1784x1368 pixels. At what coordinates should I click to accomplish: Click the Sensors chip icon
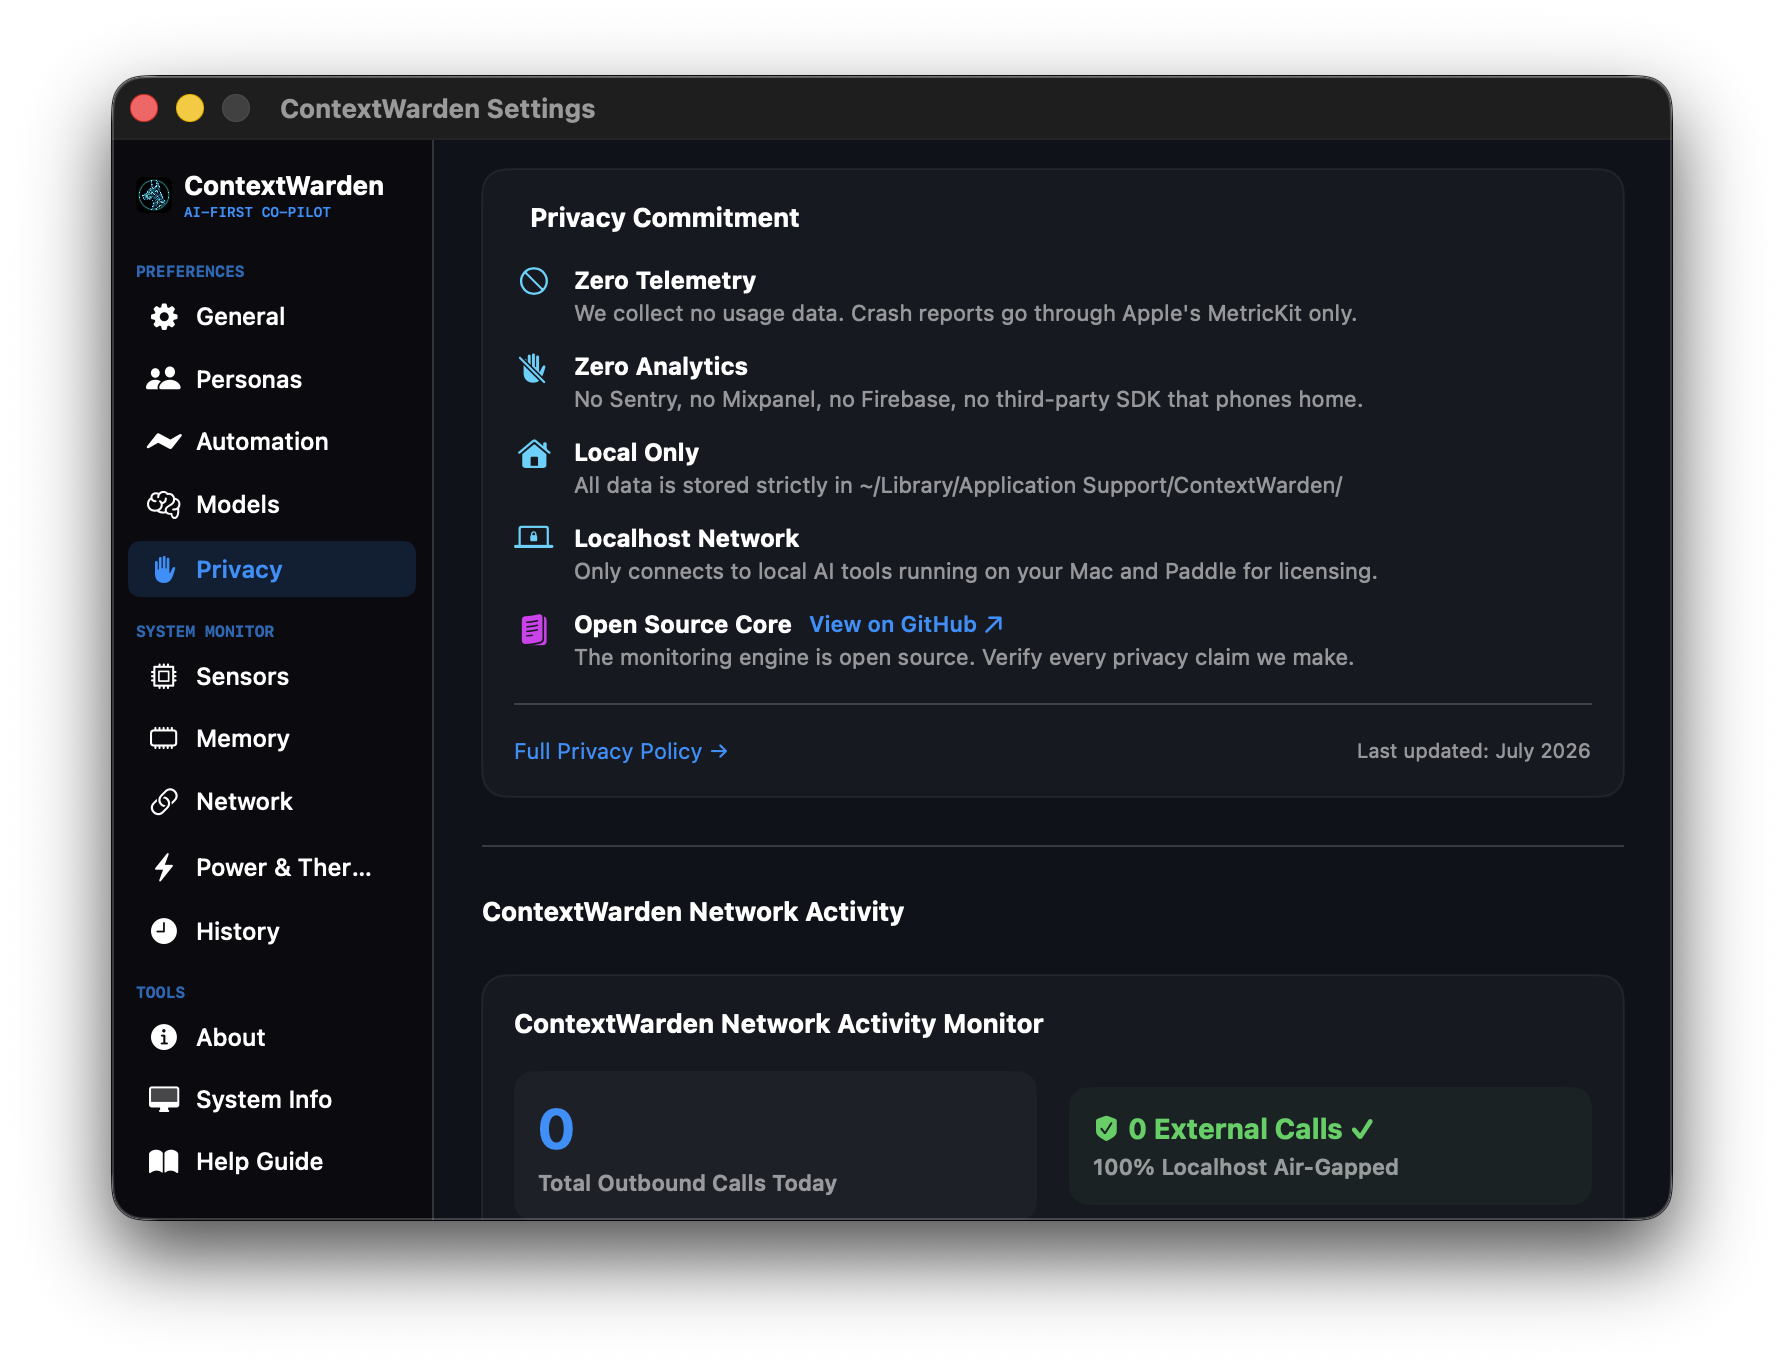coord(164,677)
